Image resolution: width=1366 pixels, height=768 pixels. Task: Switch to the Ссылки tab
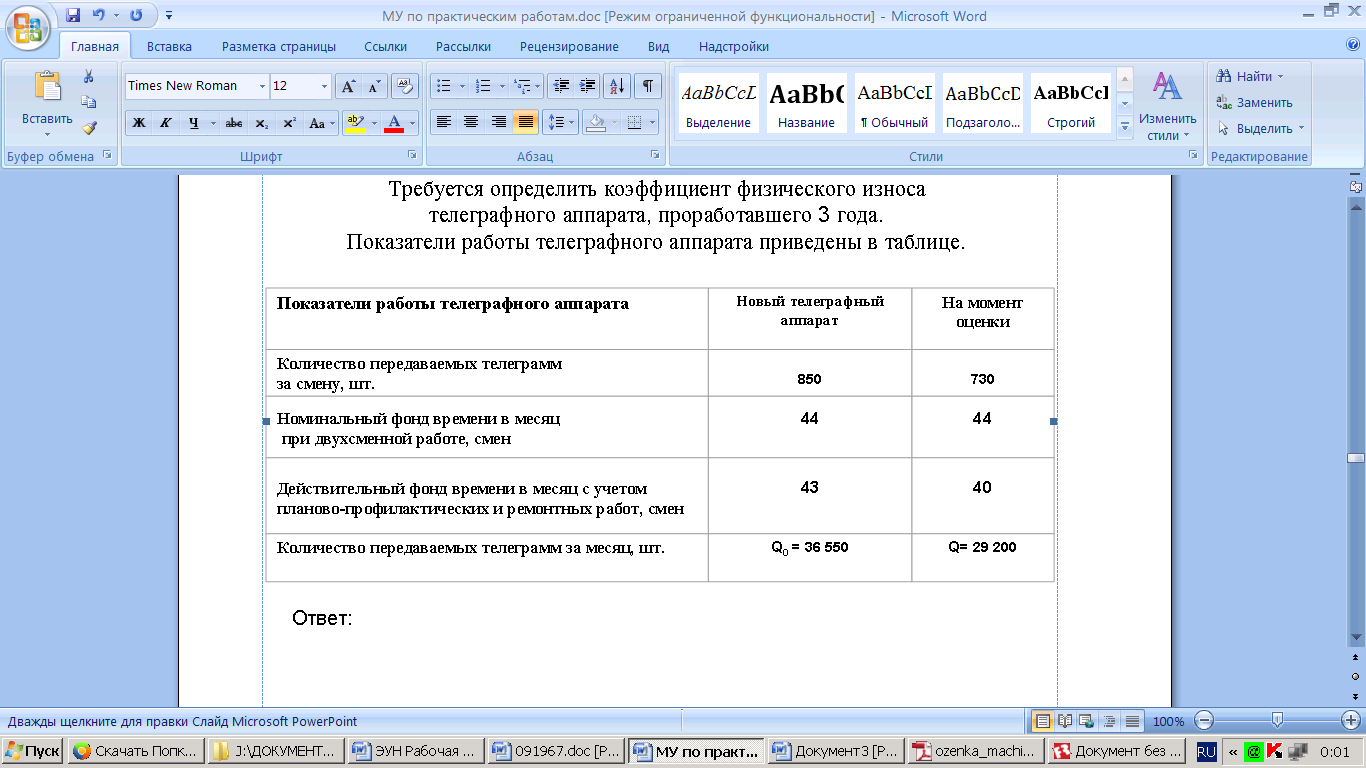[x=385, y=46]
